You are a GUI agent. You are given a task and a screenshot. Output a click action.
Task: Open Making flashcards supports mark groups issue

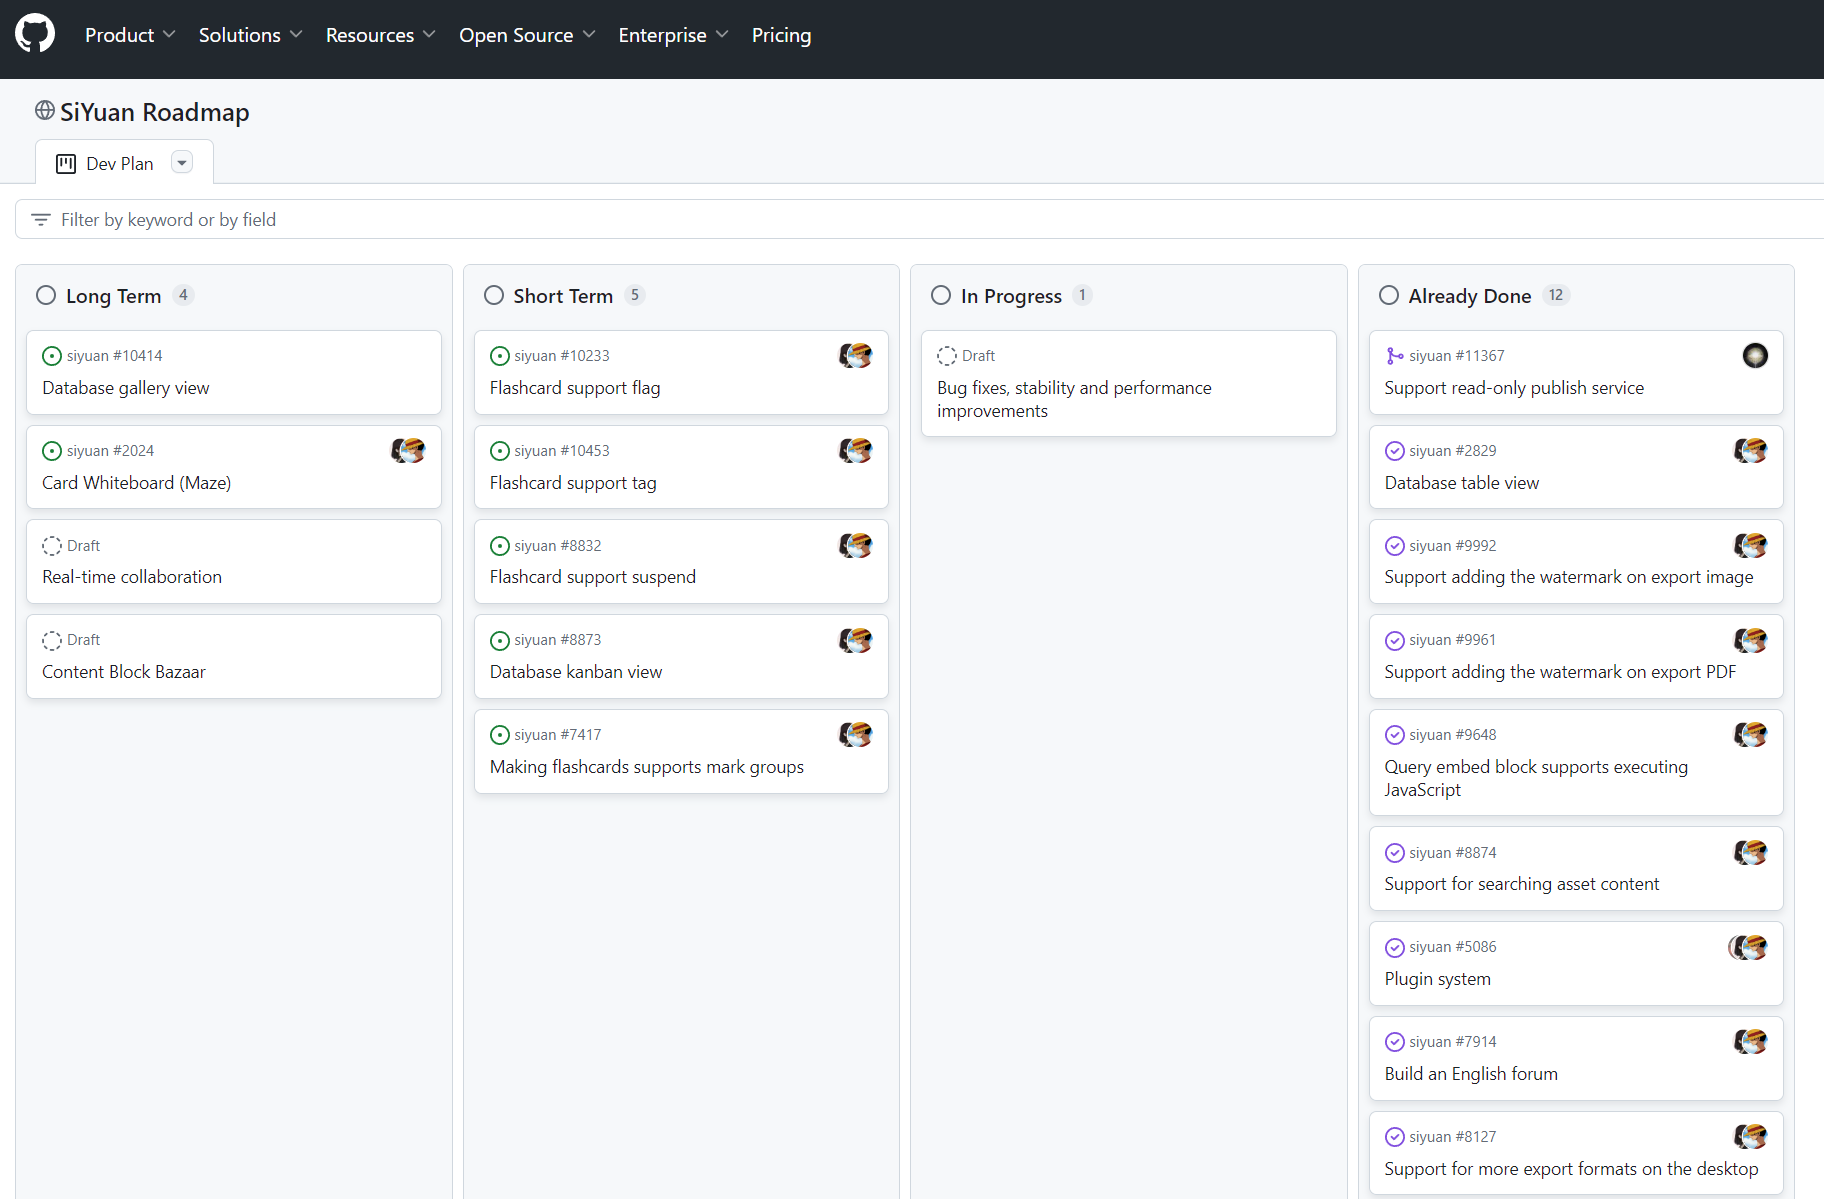(x=647, y=767)
